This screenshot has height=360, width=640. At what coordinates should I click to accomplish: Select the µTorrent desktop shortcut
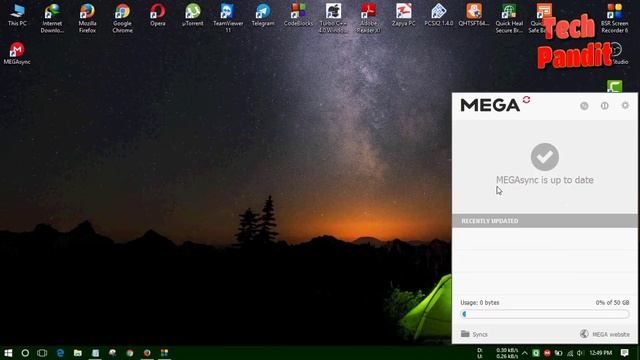(193, 15)
